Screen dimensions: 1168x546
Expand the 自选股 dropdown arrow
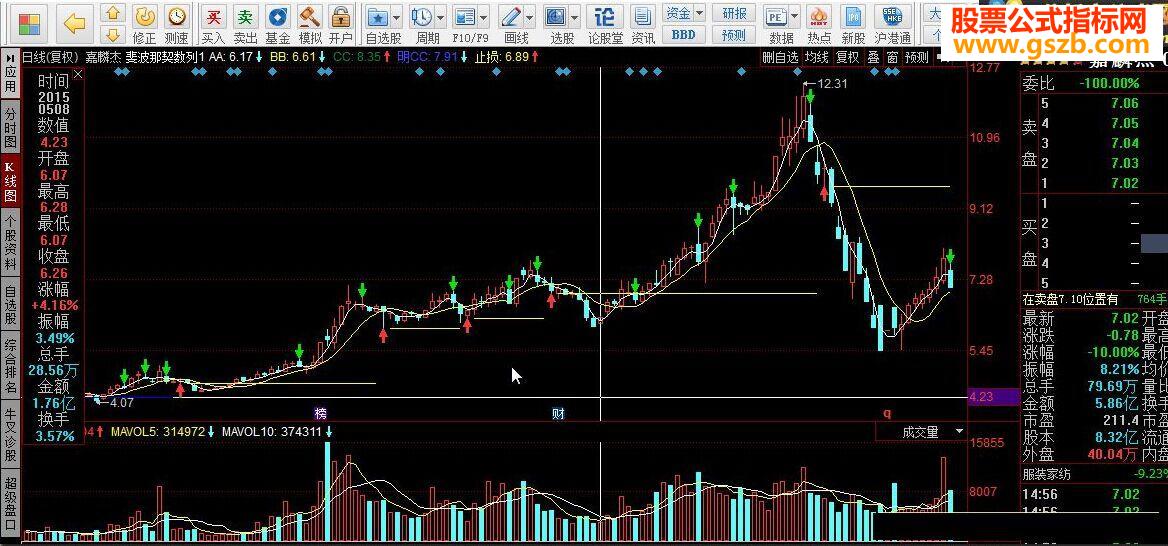click(x=396, y=16)
